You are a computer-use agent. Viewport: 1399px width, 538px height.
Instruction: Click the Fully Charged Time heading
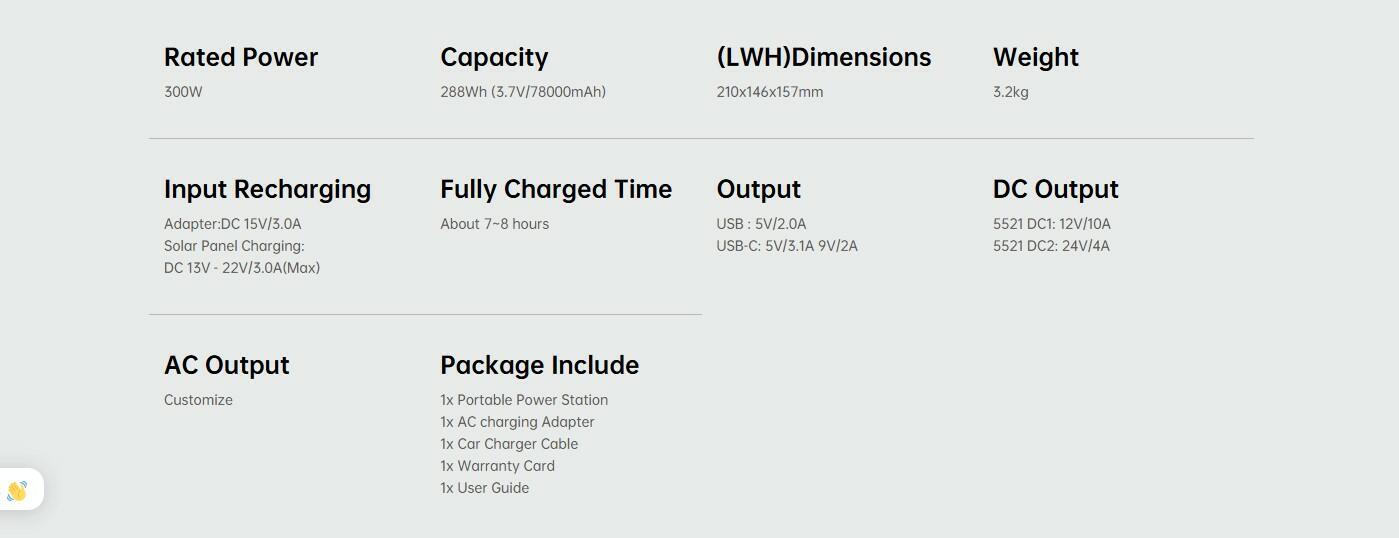coord(556,189)
